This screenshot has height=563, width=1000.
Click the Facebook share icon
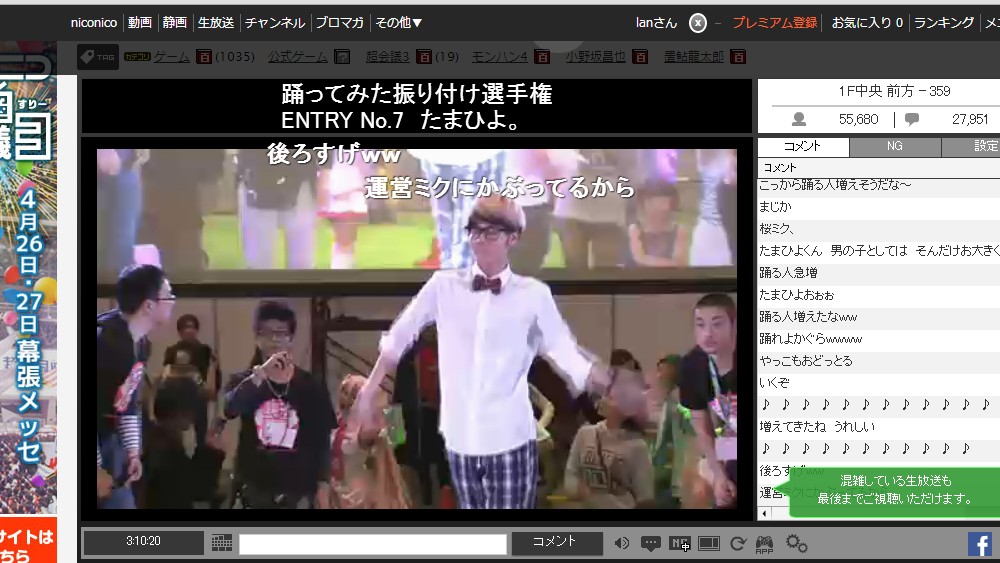(980, 544)
